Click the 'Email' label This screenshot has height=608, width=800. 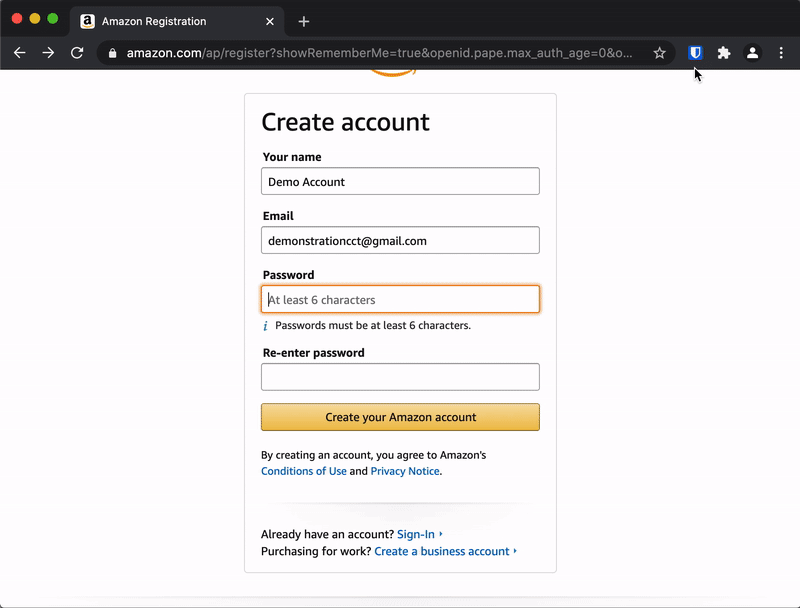pyautogui.click(x=278, y=216)
